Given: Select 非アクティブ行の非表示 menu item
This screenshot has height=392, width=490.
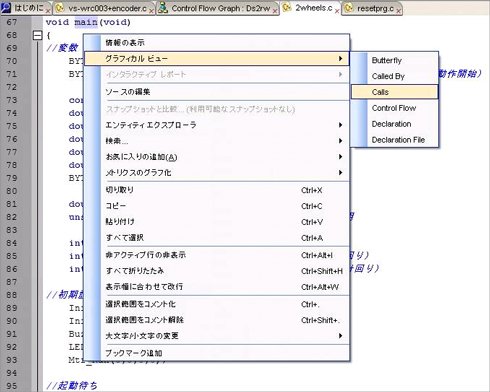Looking at the screenshot, I should (x=216, y=255).
